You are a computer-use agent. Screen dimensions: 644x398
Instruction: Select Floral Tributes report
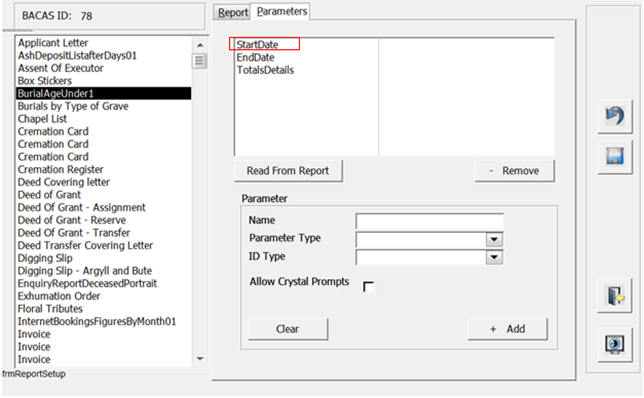pos(104,308)
